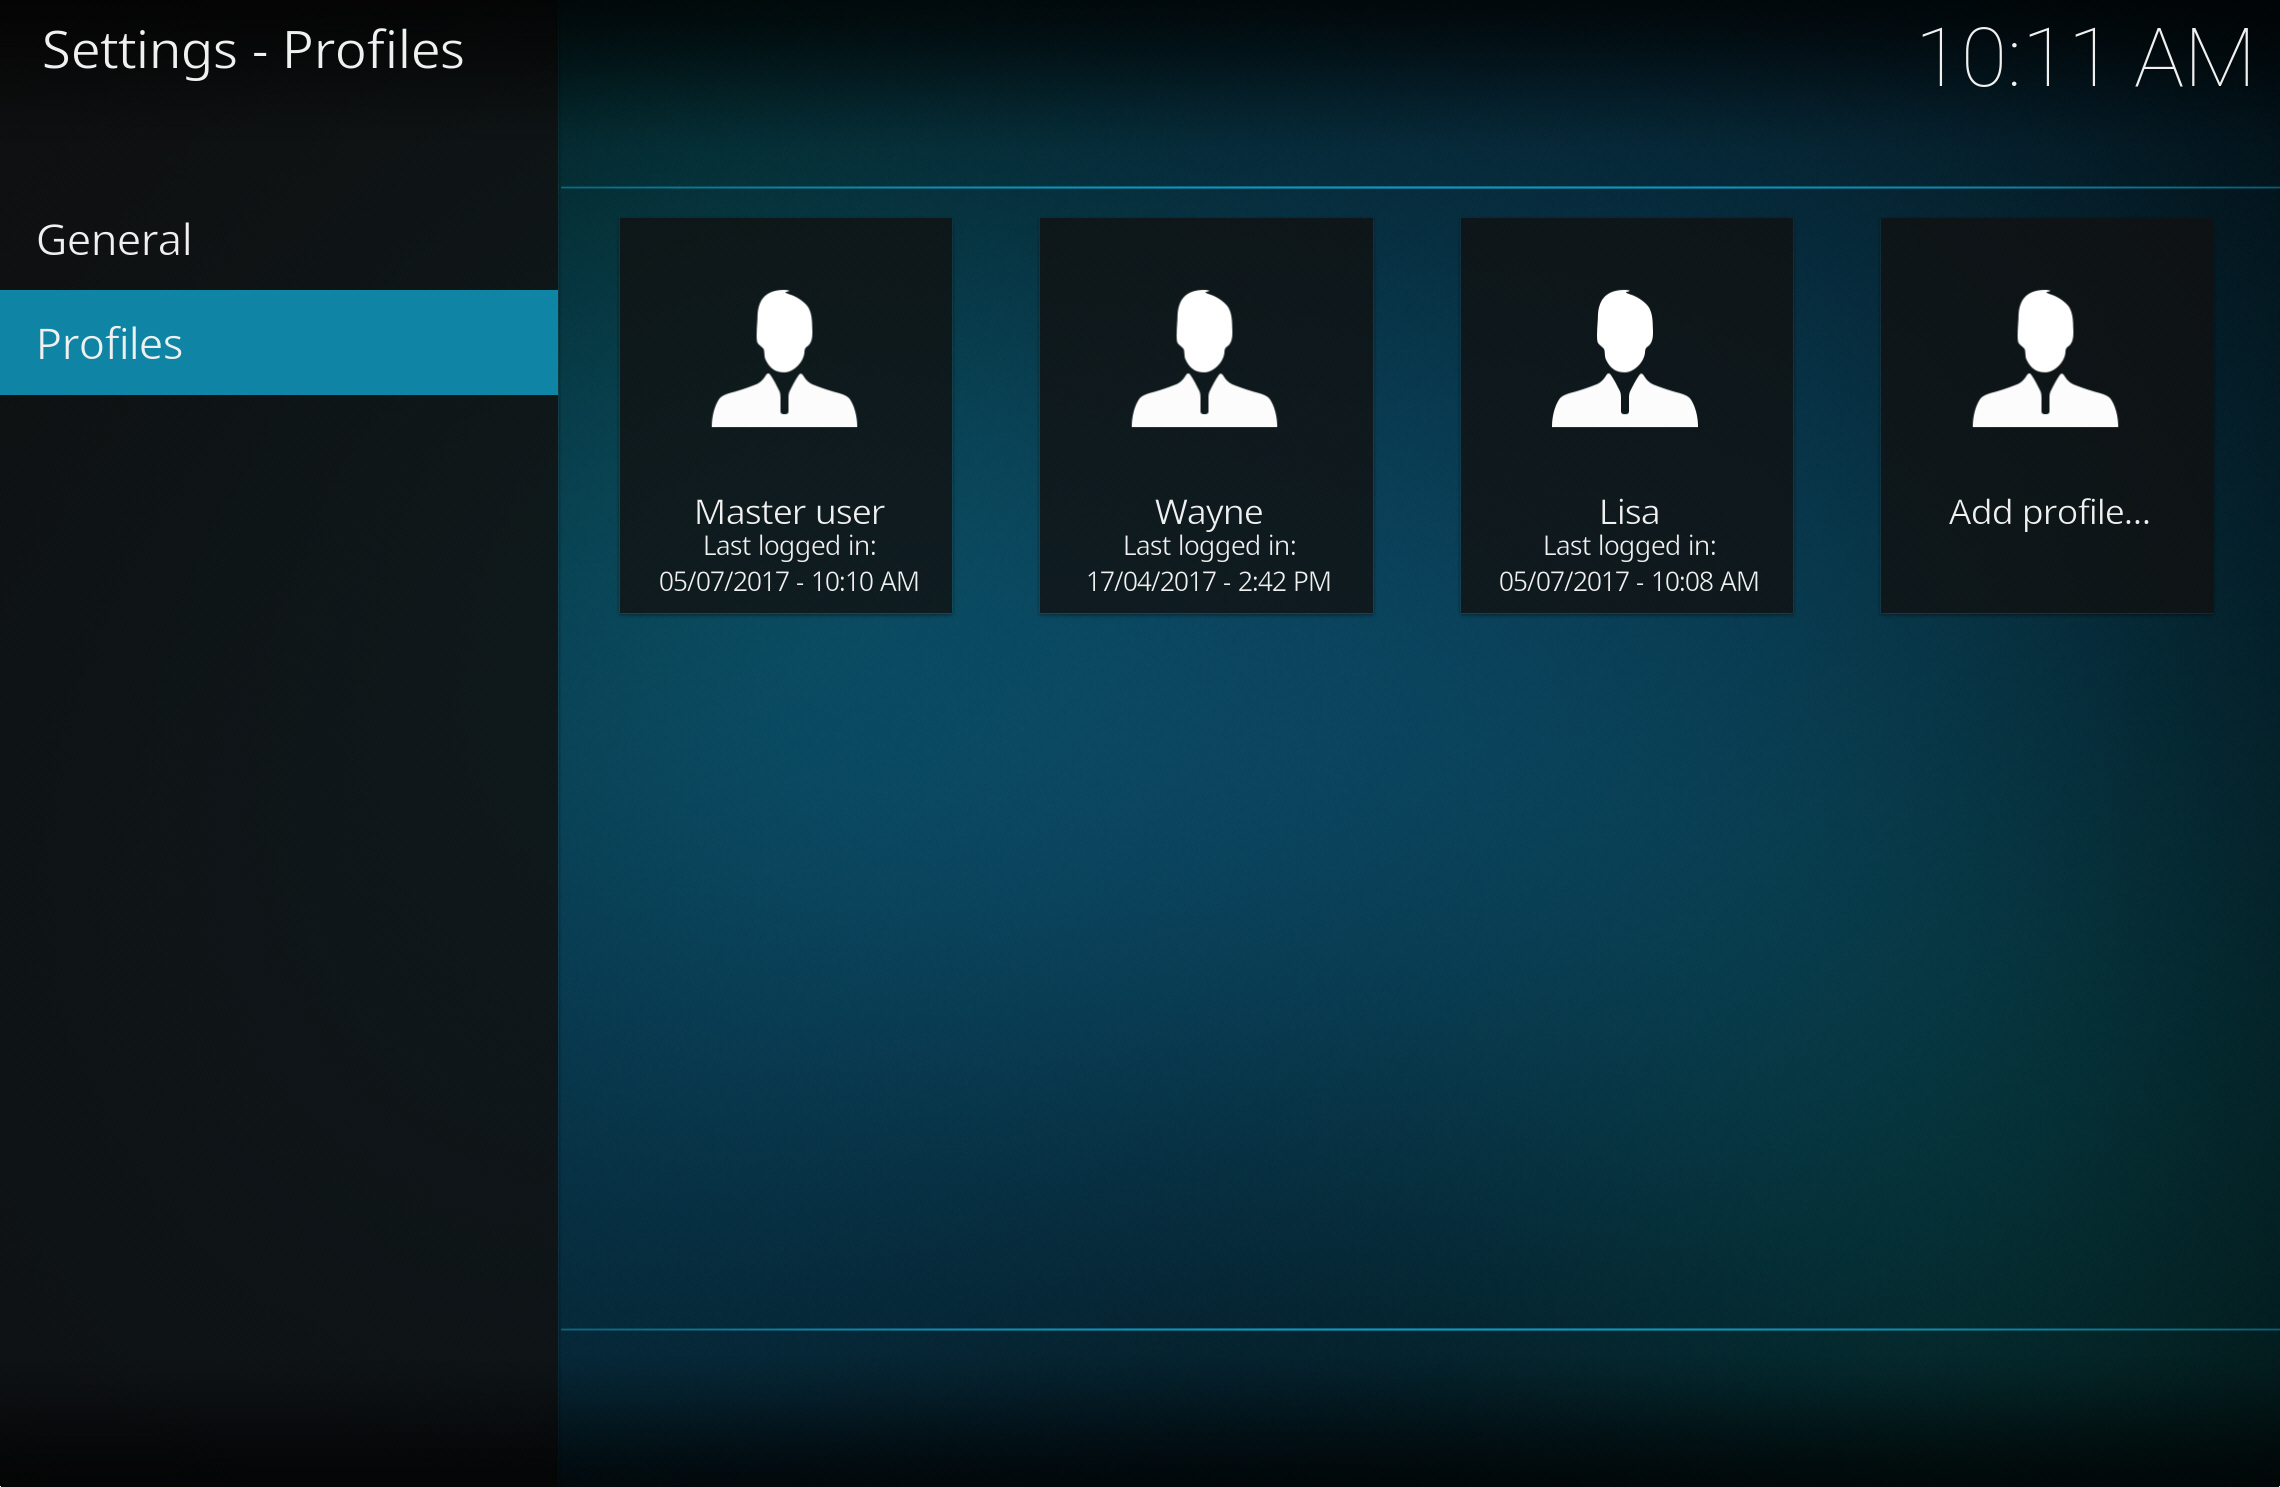Click the Add profile avatar icon
Screen dimensions: 2280x1487
[2045, 359]
